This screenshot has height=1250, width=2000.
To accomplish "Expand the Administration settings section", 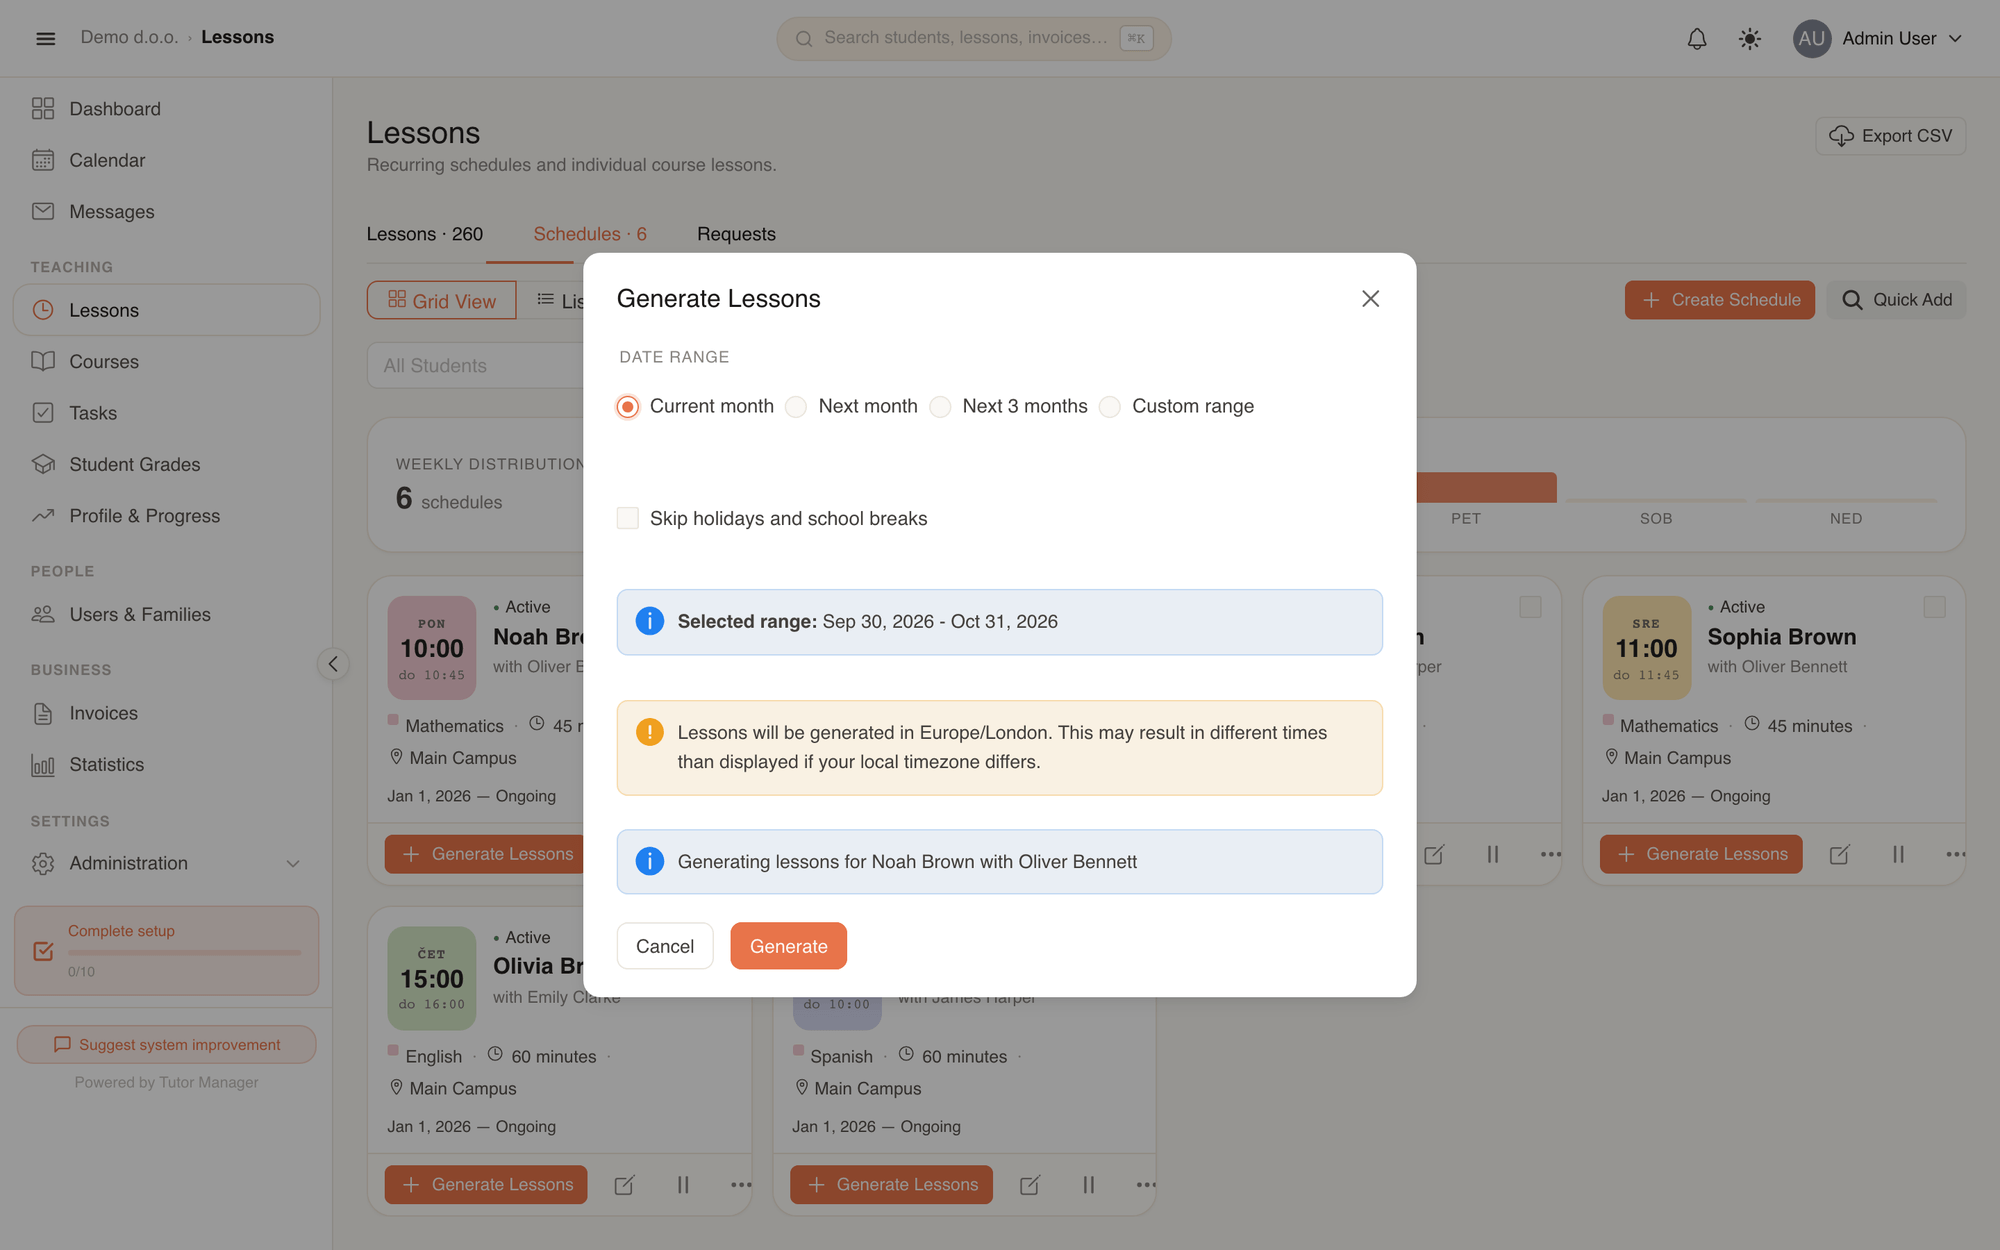I will 166,863.
